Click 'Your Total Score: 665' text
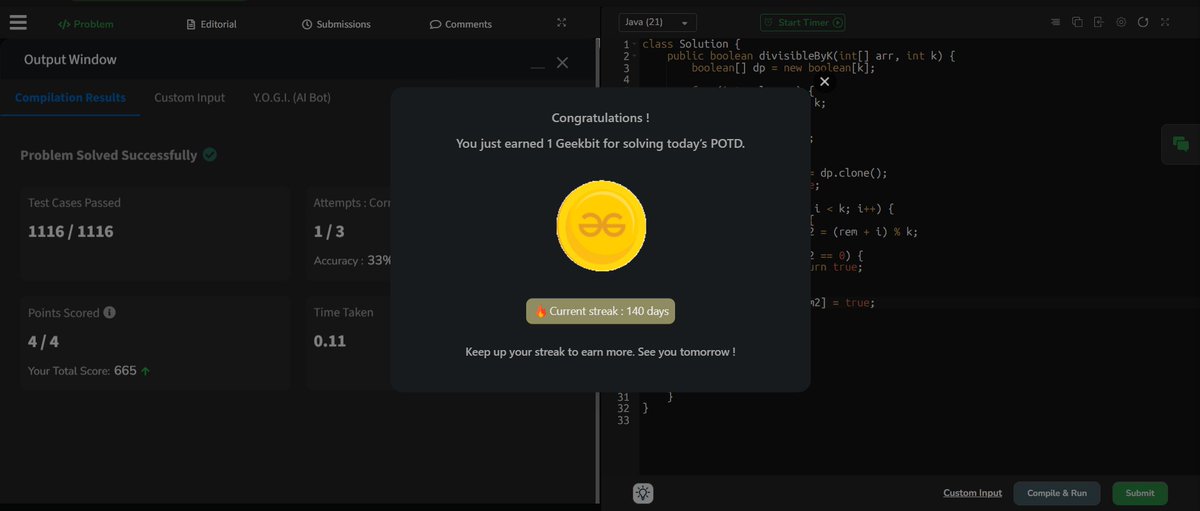The width and height of the screenshot is (1200, 511). [x=82, y=371]
